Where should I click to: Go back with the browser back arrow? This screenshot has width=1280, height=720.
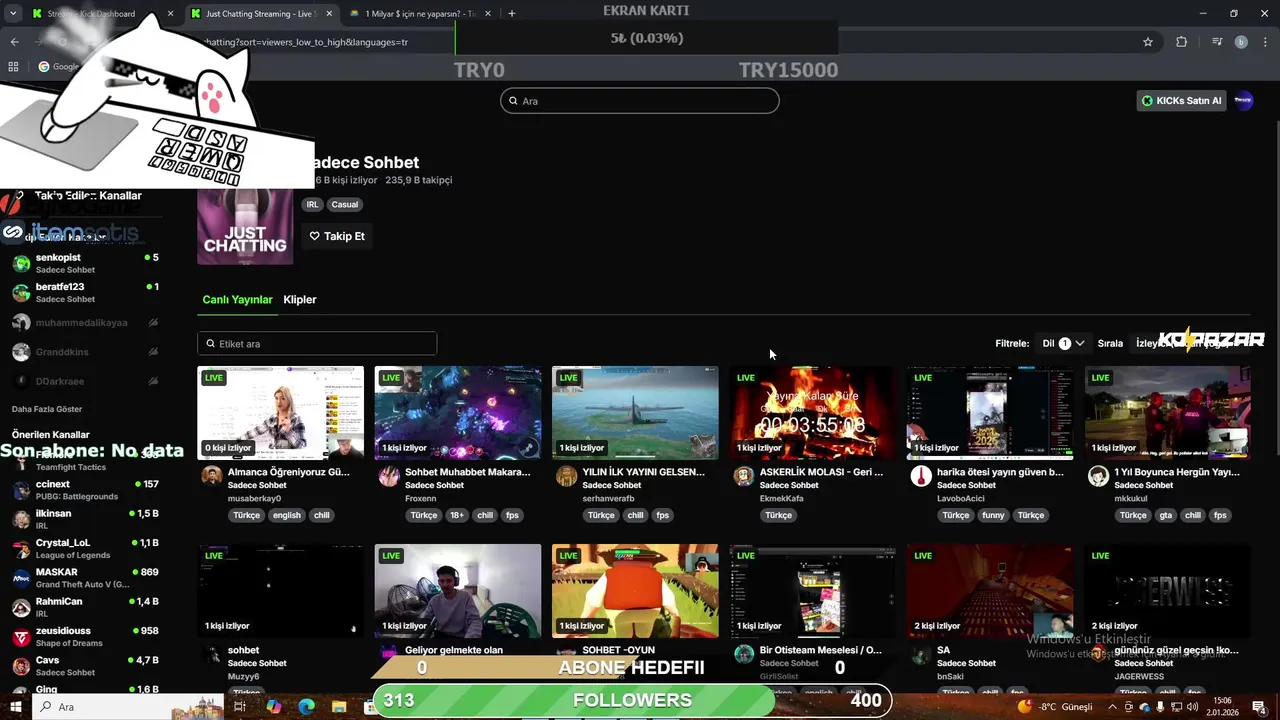tap(14, 42)
